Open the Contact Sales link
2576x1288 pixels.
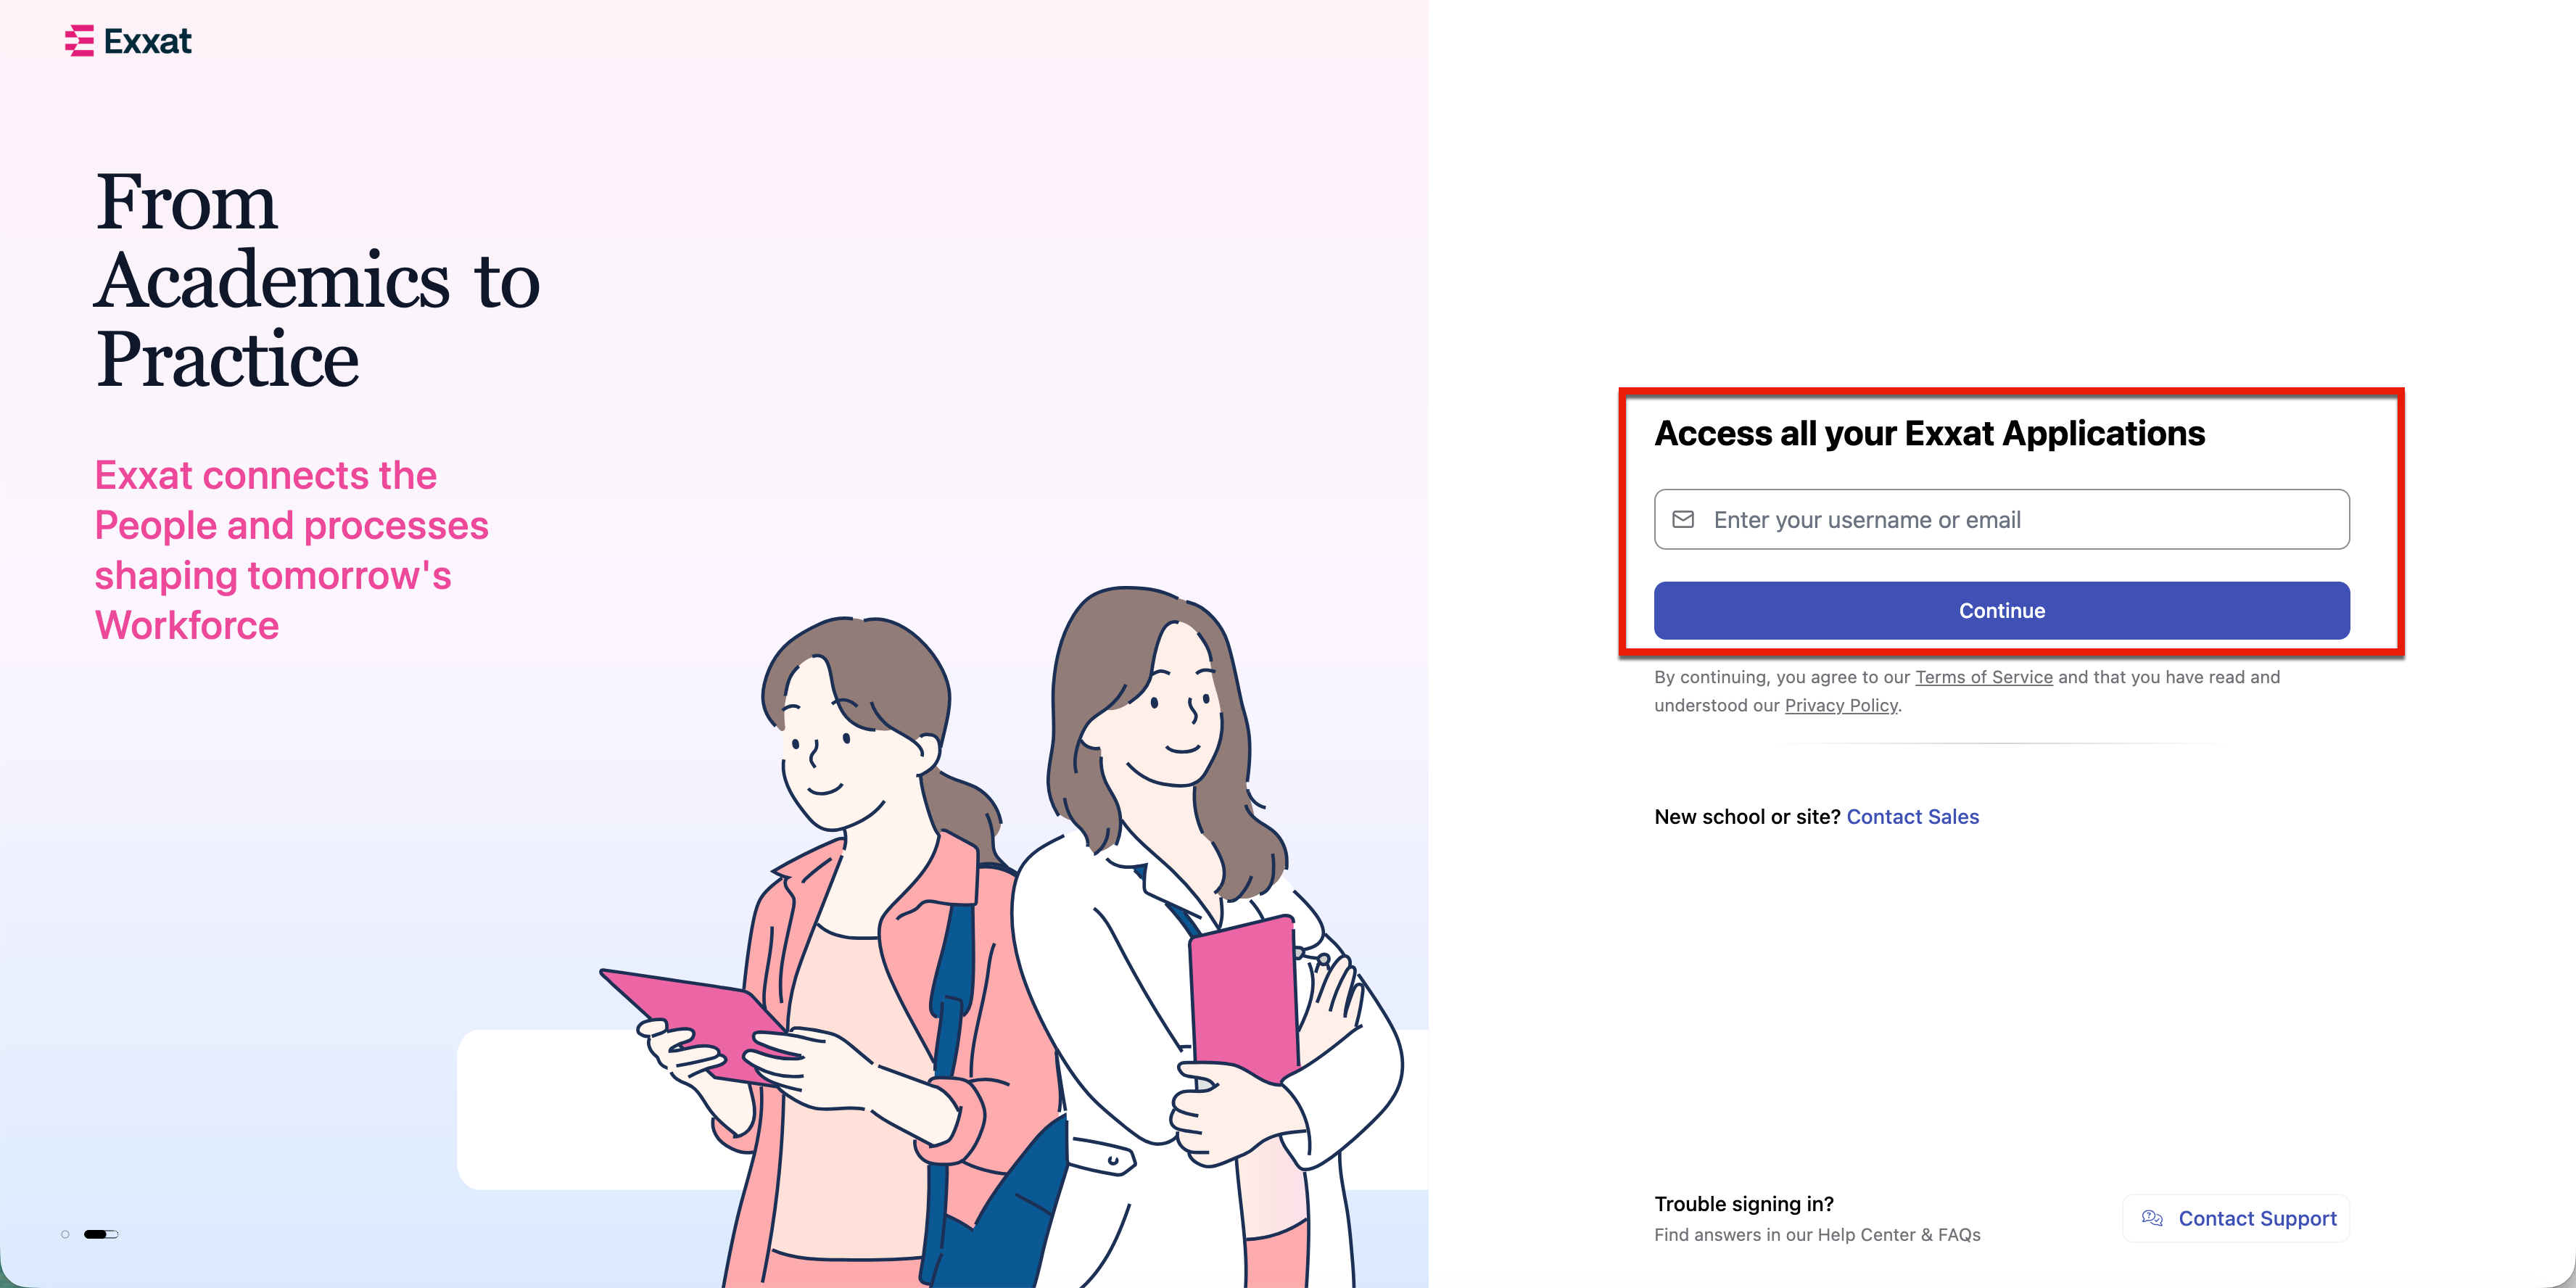tap(1912, 817)
